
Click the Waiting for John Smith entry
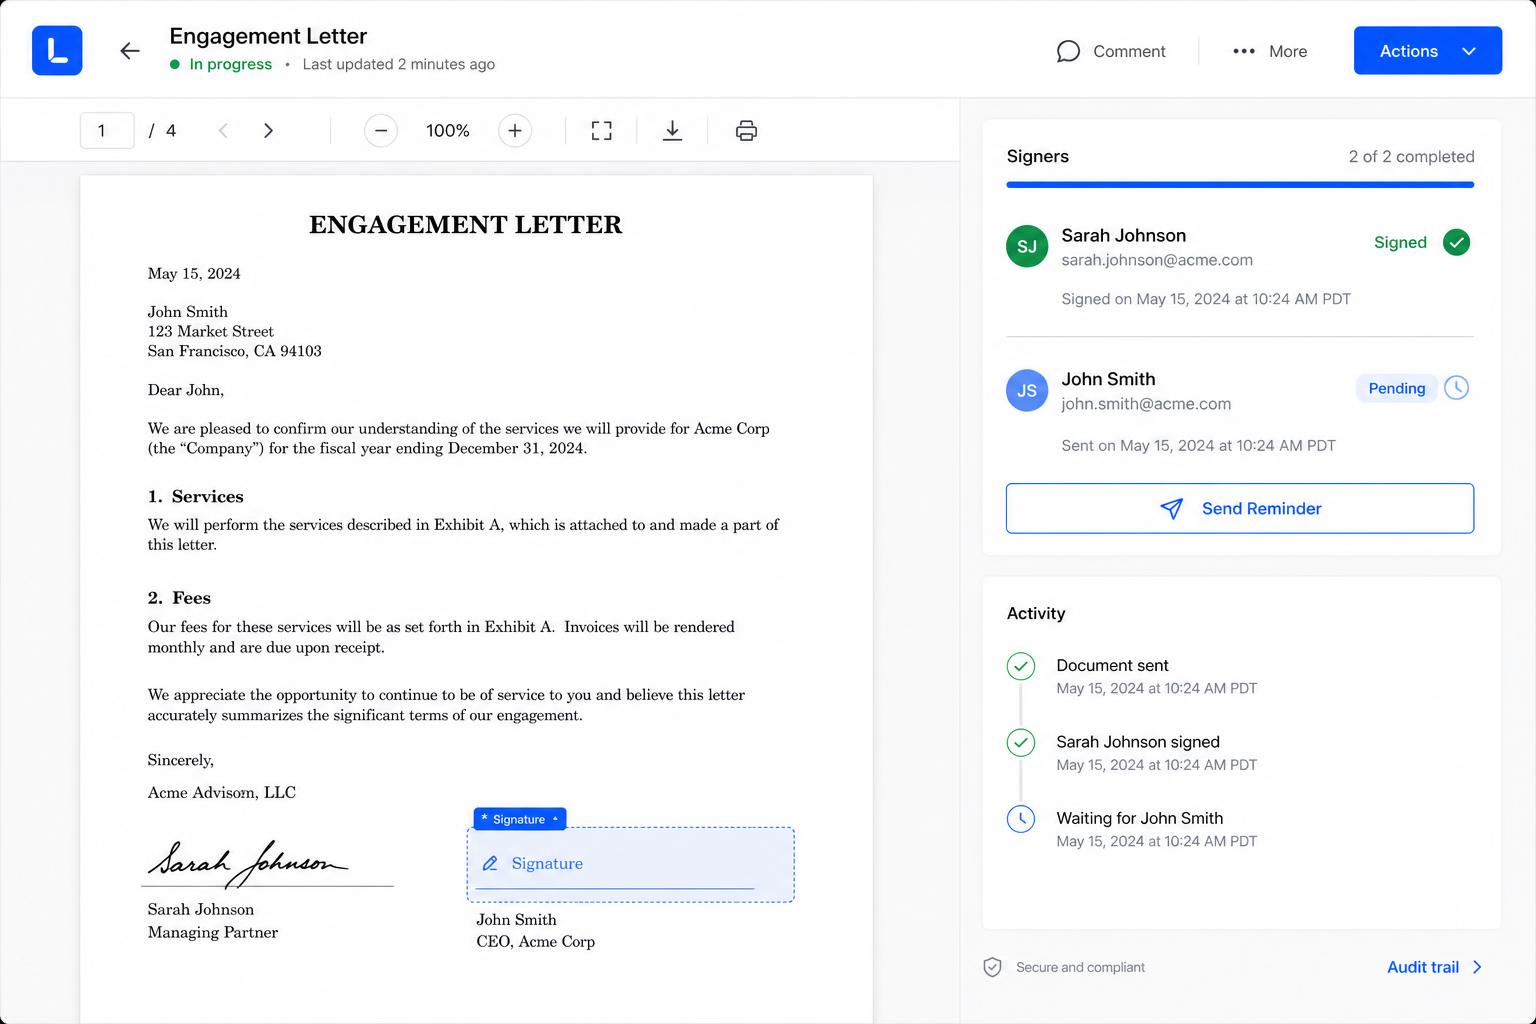1157,829
